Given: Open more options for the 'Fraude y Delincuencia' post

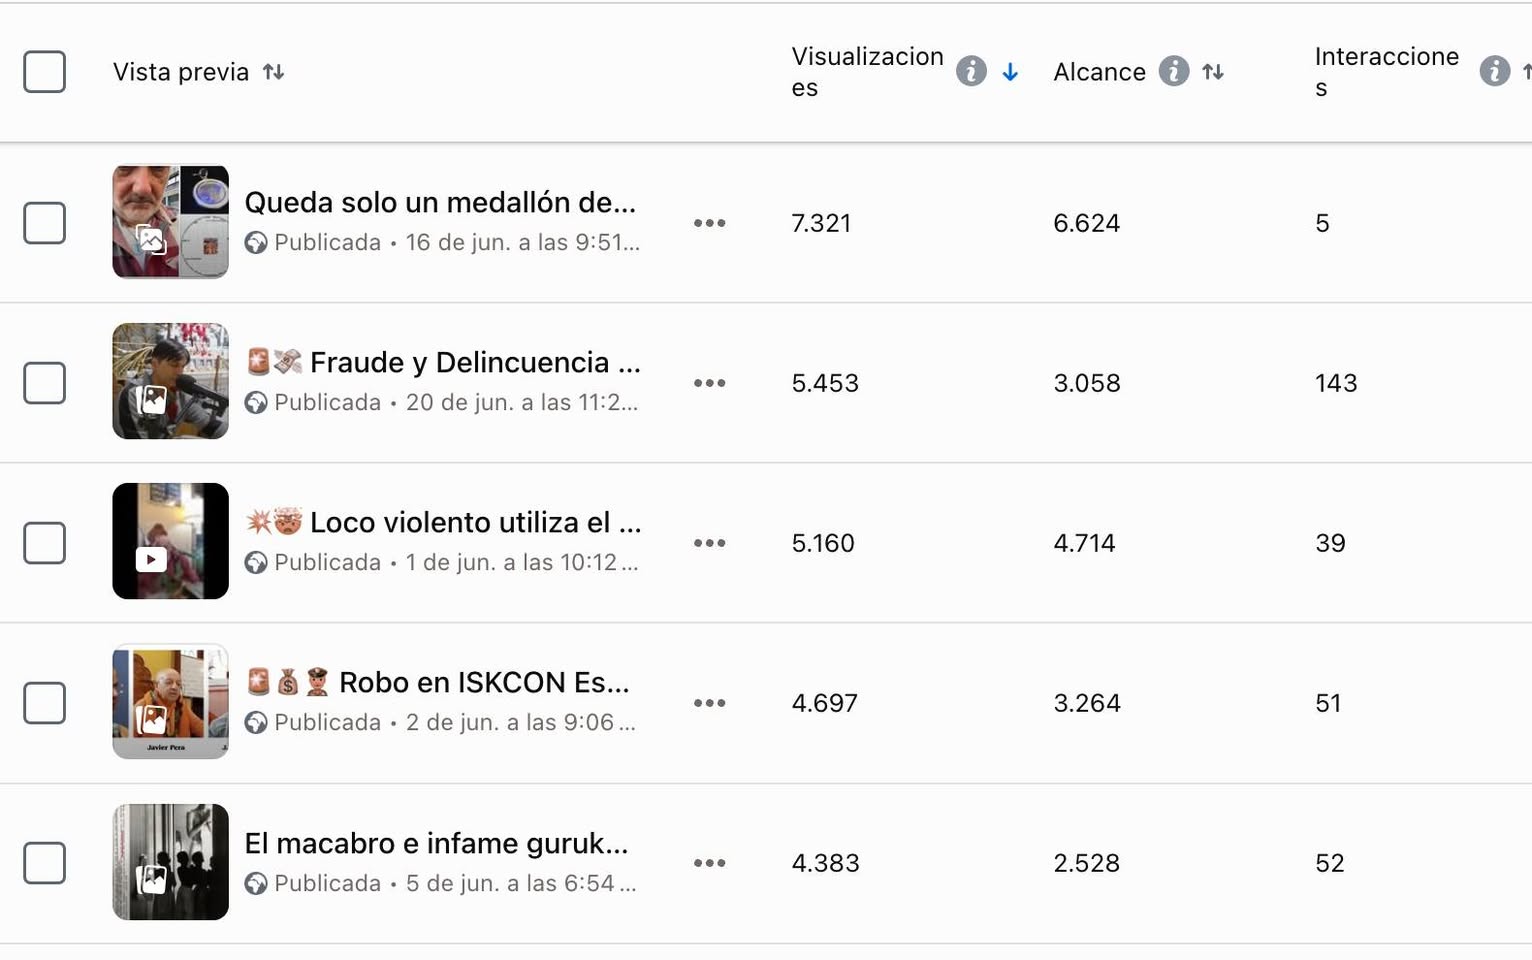Looking at the screenshot, I should point(709,383).
